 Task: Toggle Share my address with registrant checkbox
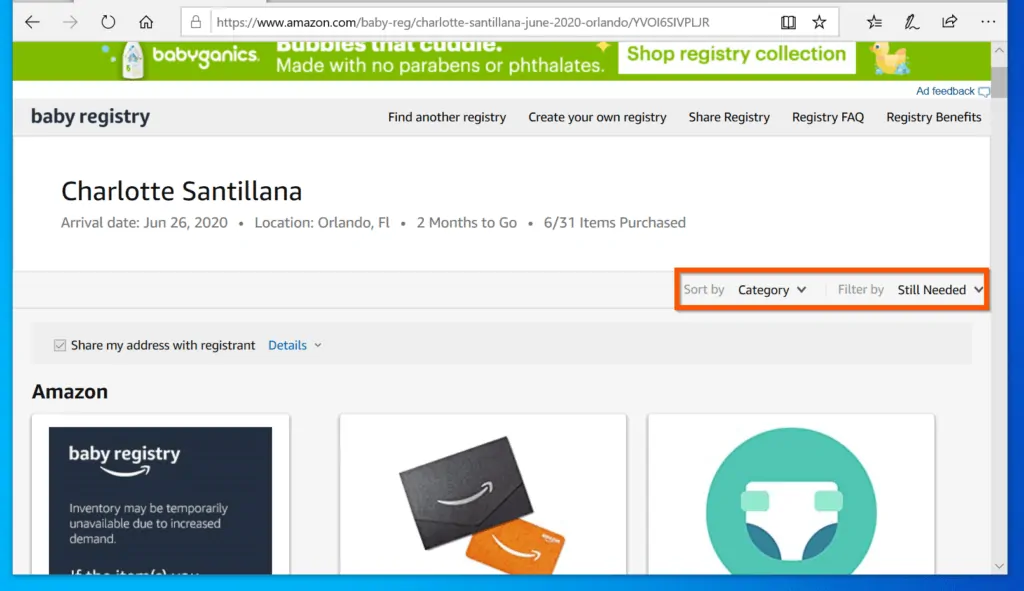coord(60,345)
